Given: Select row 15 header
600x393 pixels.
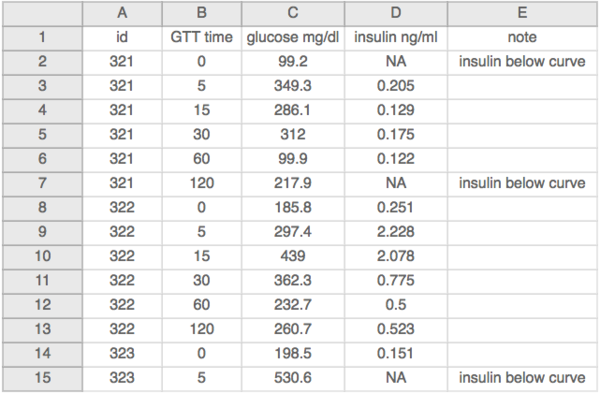Looking at the screenshot, I should coord(42,378).
